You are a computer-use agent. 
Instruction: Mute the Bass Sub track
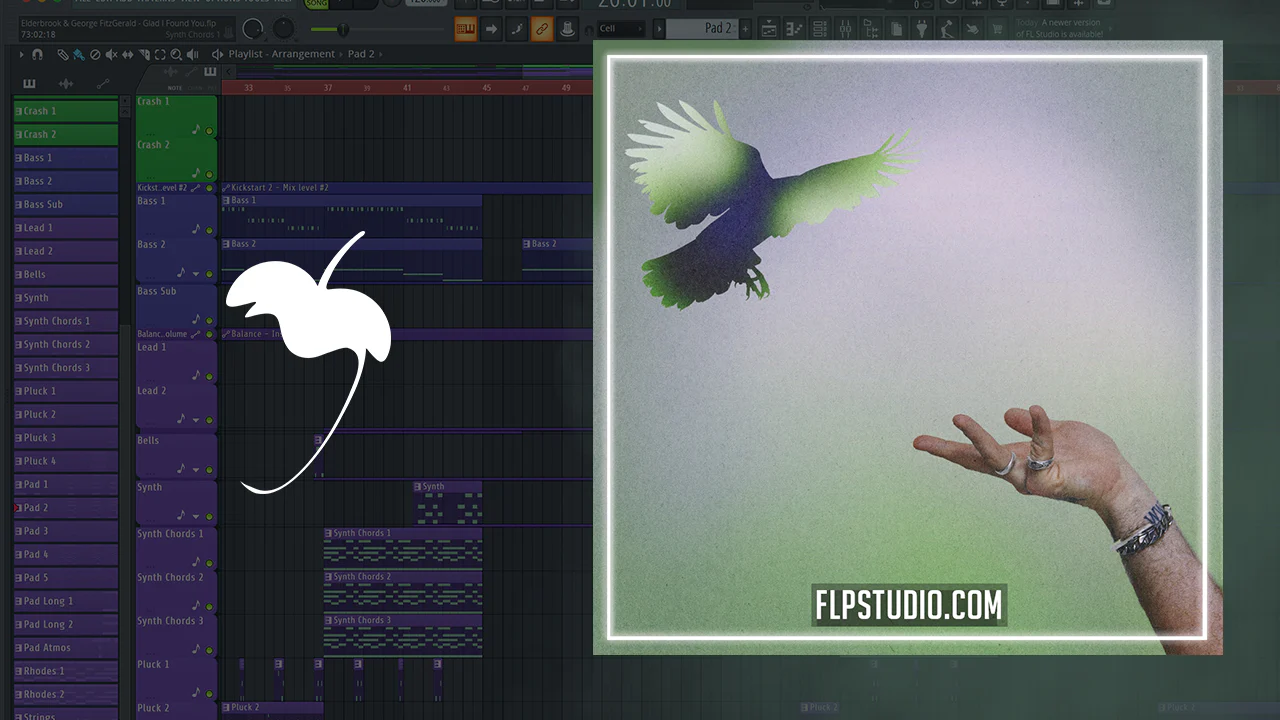[x=209, y=320]
